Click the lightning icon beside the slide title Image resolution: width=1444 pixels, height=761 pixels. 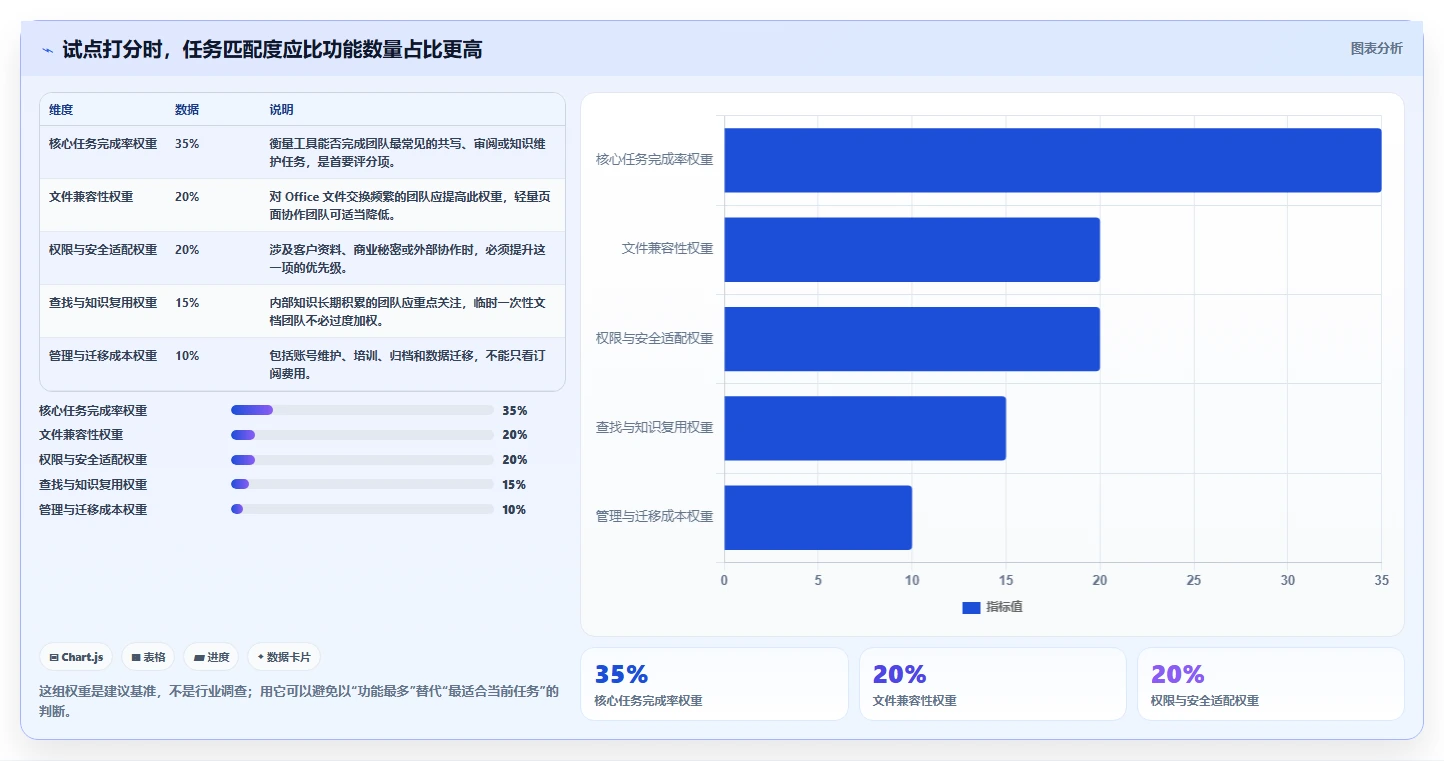[47, 50]
